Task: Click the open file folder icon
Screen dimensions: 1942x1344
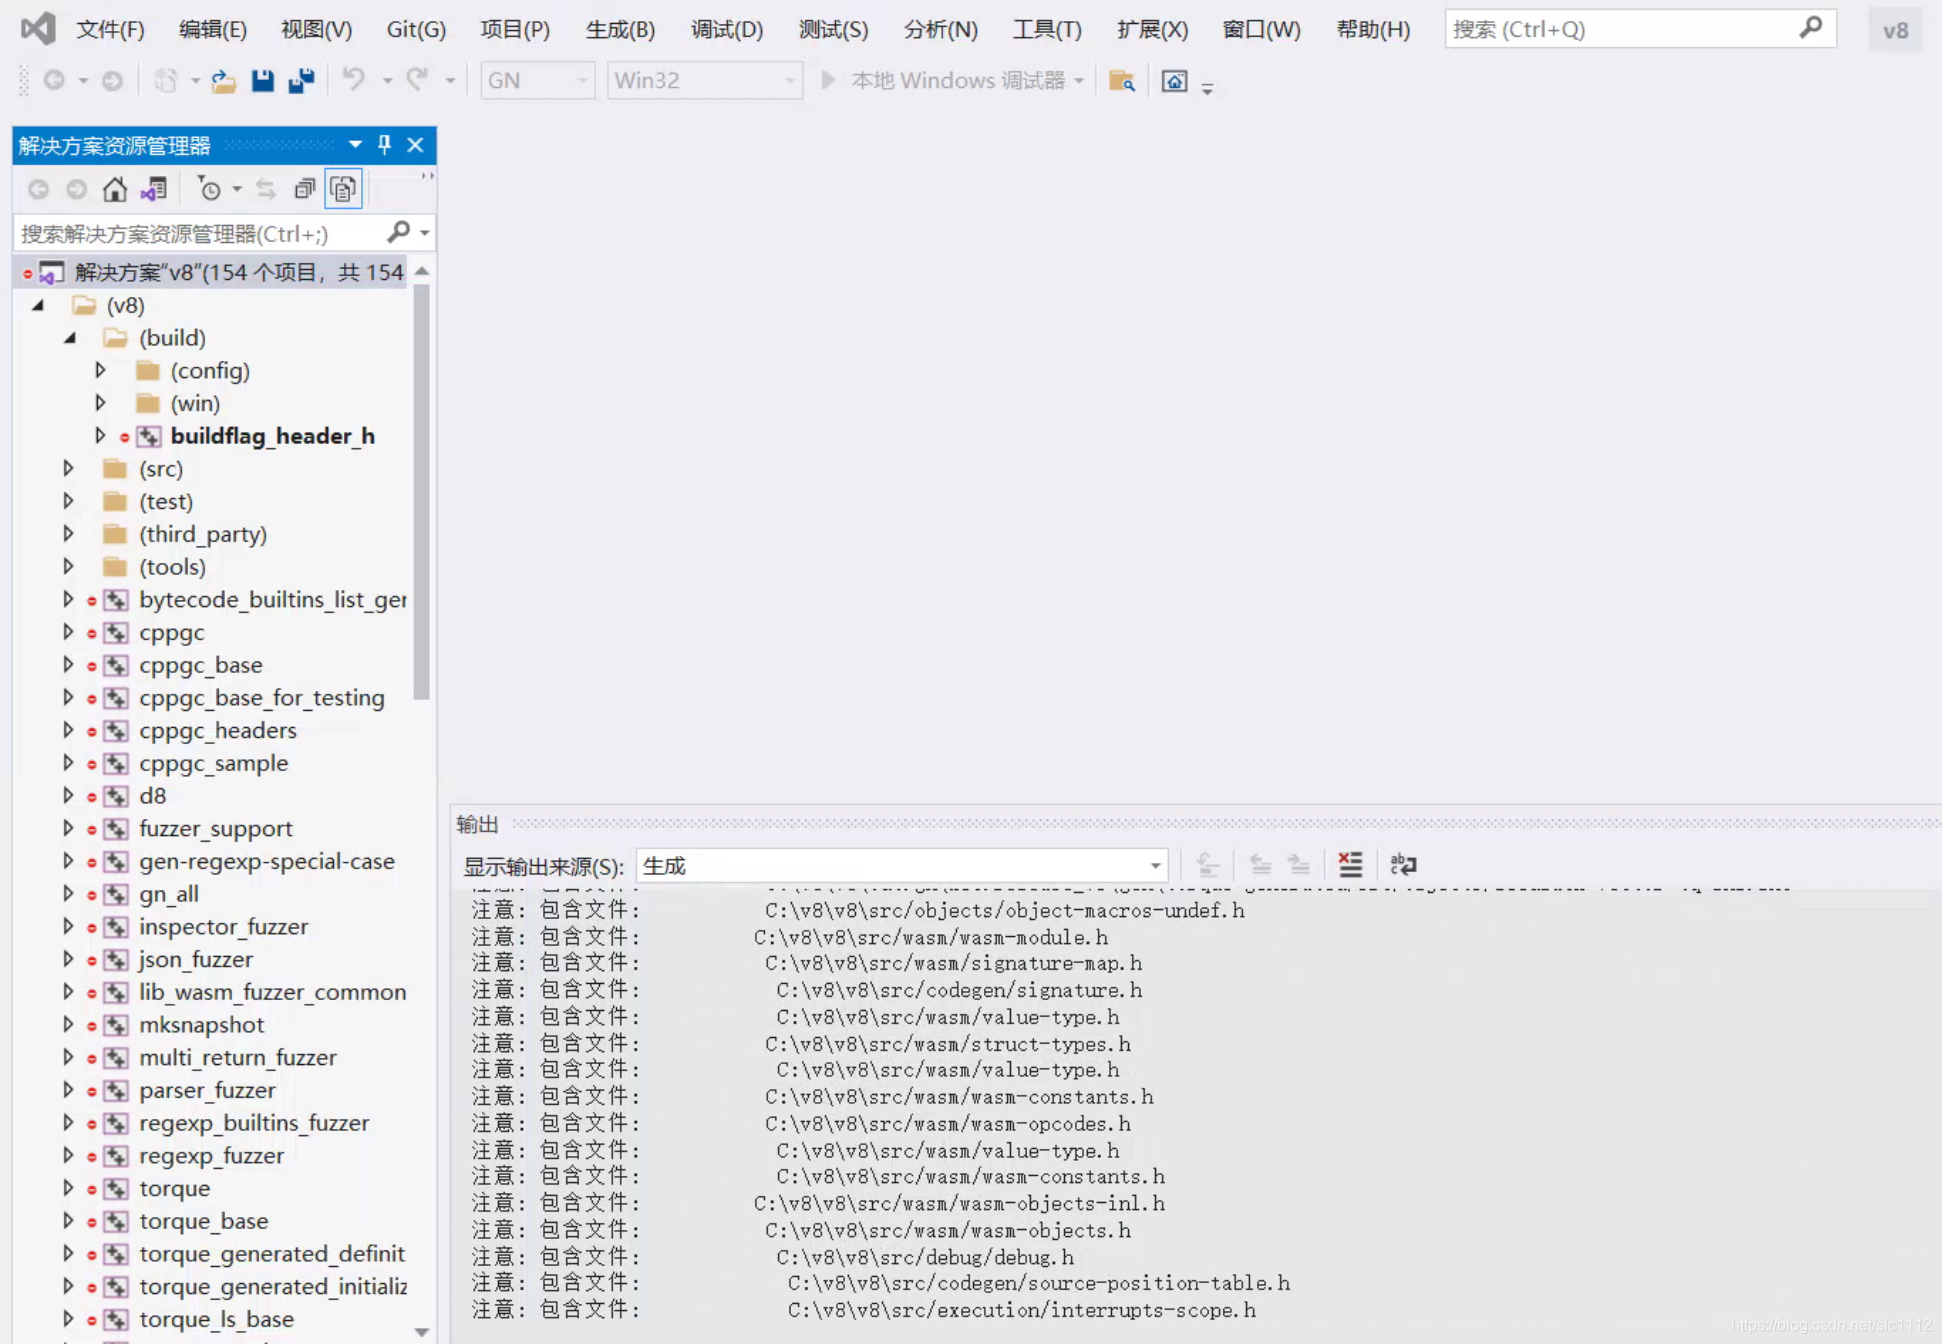Action: 223,80
